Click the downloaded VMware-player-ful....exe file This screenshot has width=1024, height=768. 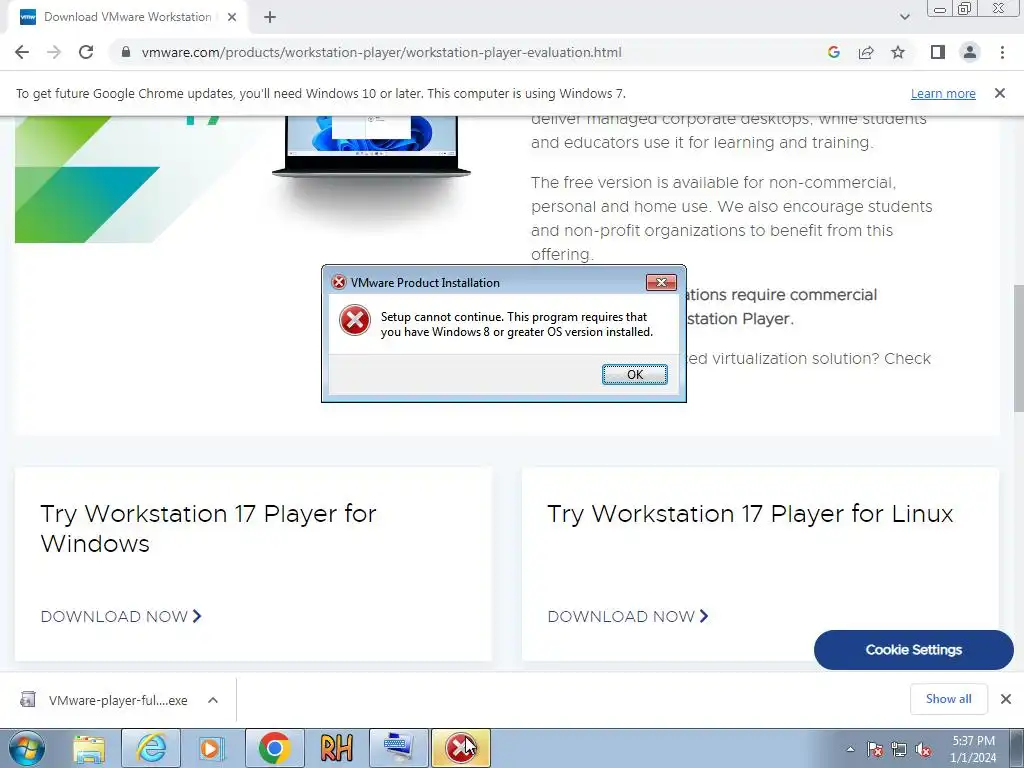104,700
